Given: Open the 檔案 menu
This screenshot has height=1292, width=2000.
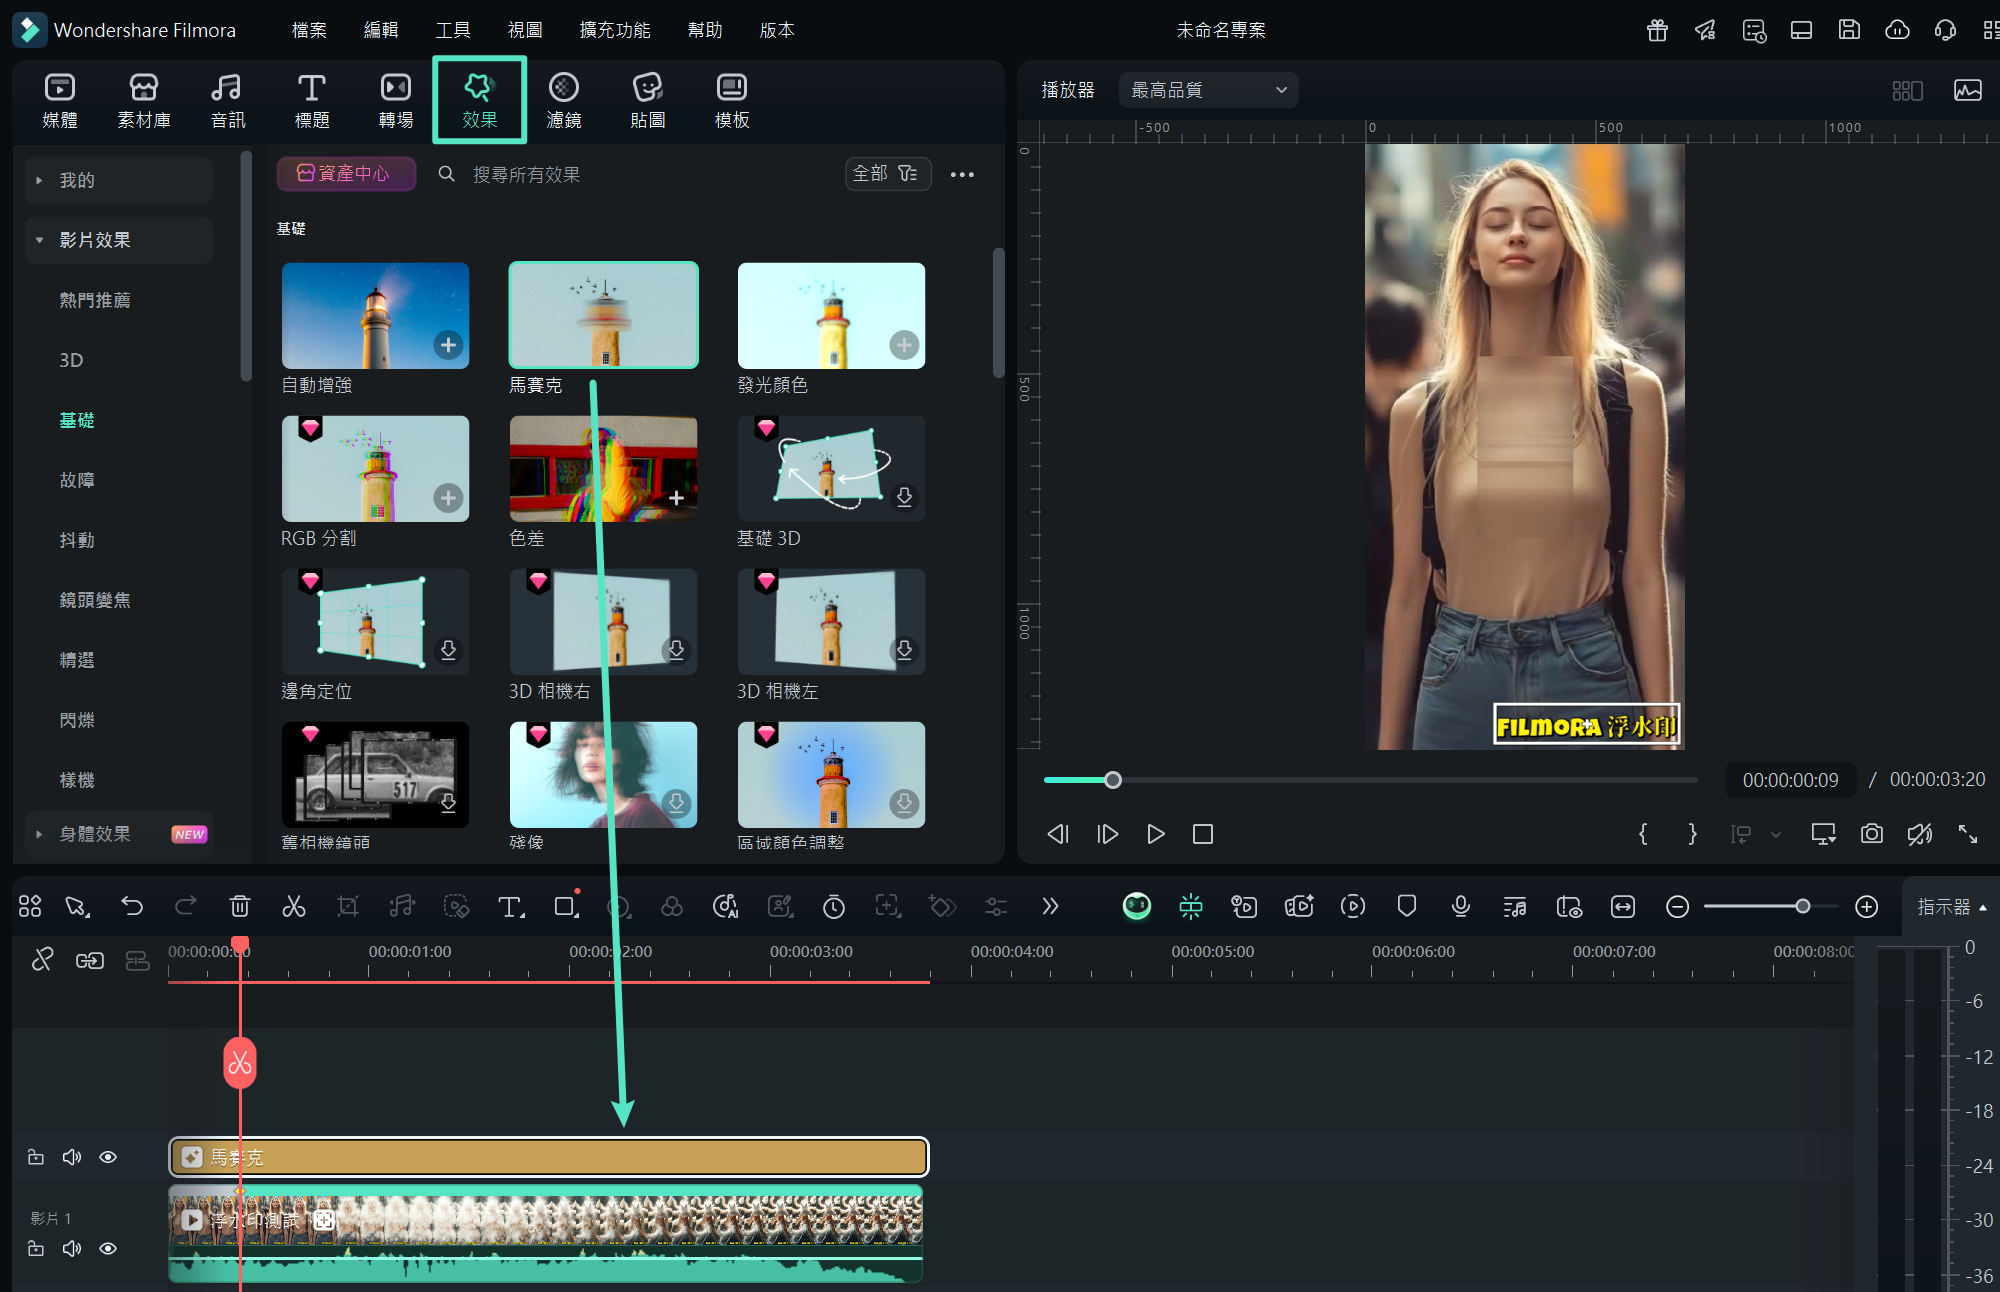Looking at the screenshot, I should coord(308,30).
